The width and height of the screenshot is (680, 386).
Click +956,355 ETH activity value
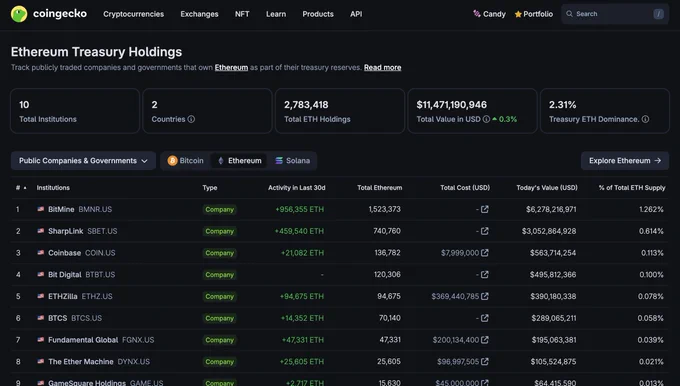[x=300, y=209]
